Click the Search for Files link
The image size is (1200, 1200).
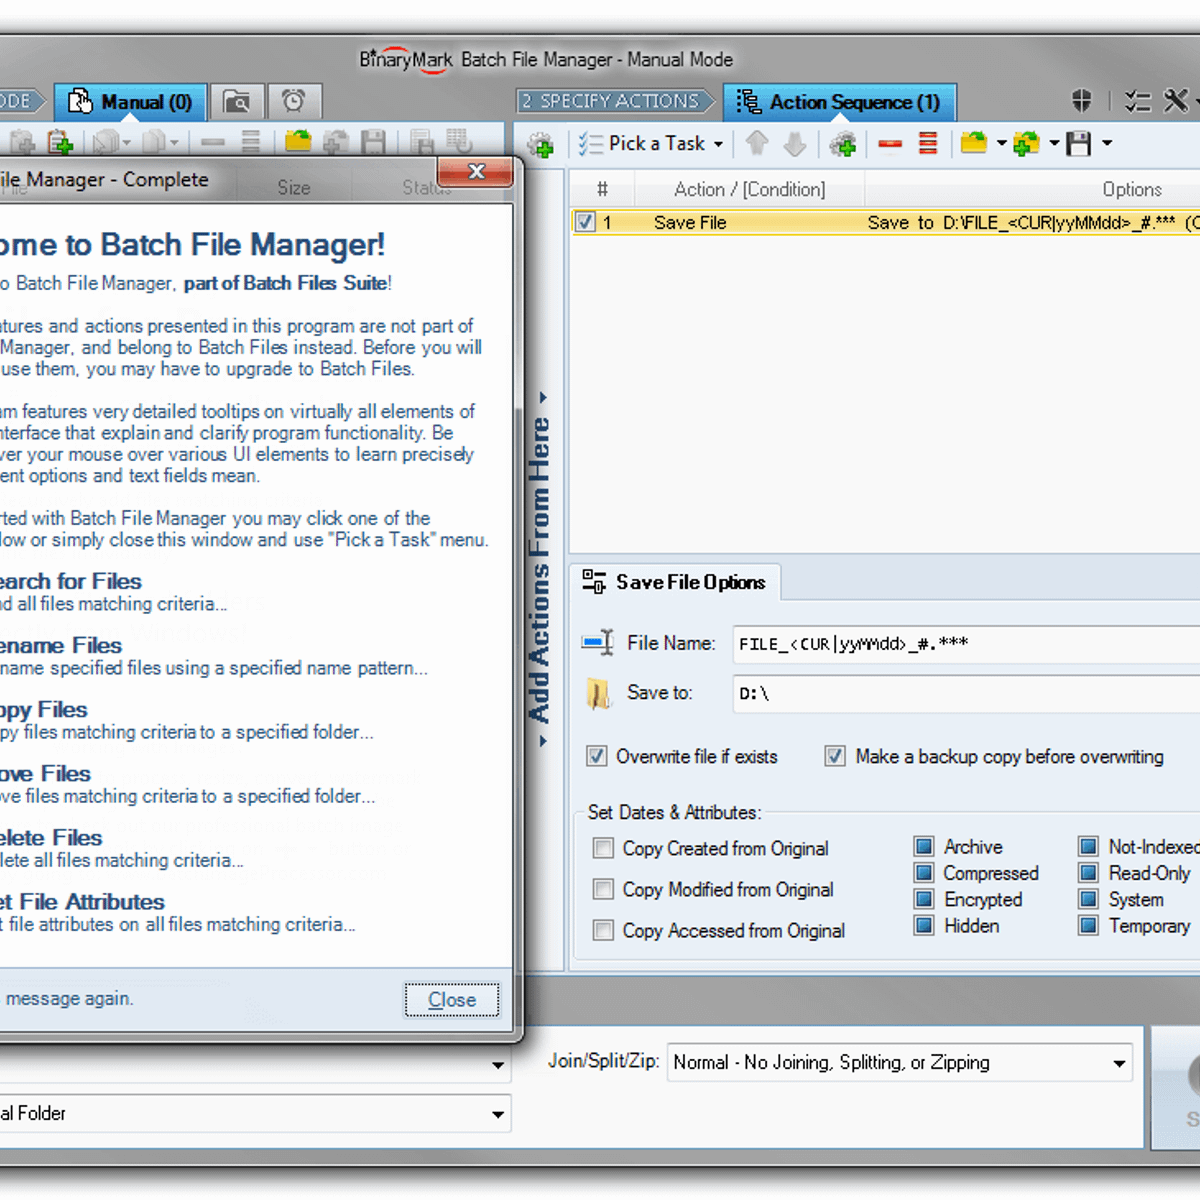coord(70,581)
